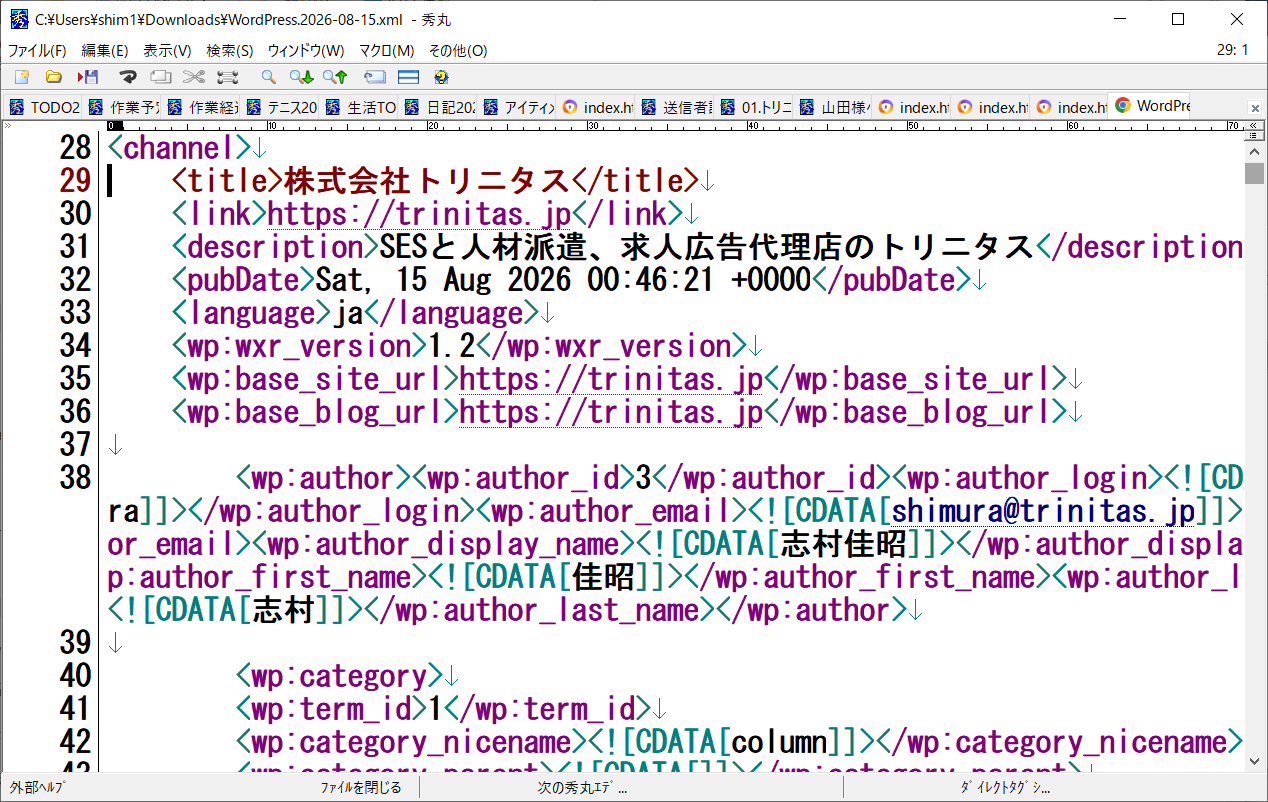Click the split window toolbar icon
The image size is (1268, 802).
tap(408, 76)
